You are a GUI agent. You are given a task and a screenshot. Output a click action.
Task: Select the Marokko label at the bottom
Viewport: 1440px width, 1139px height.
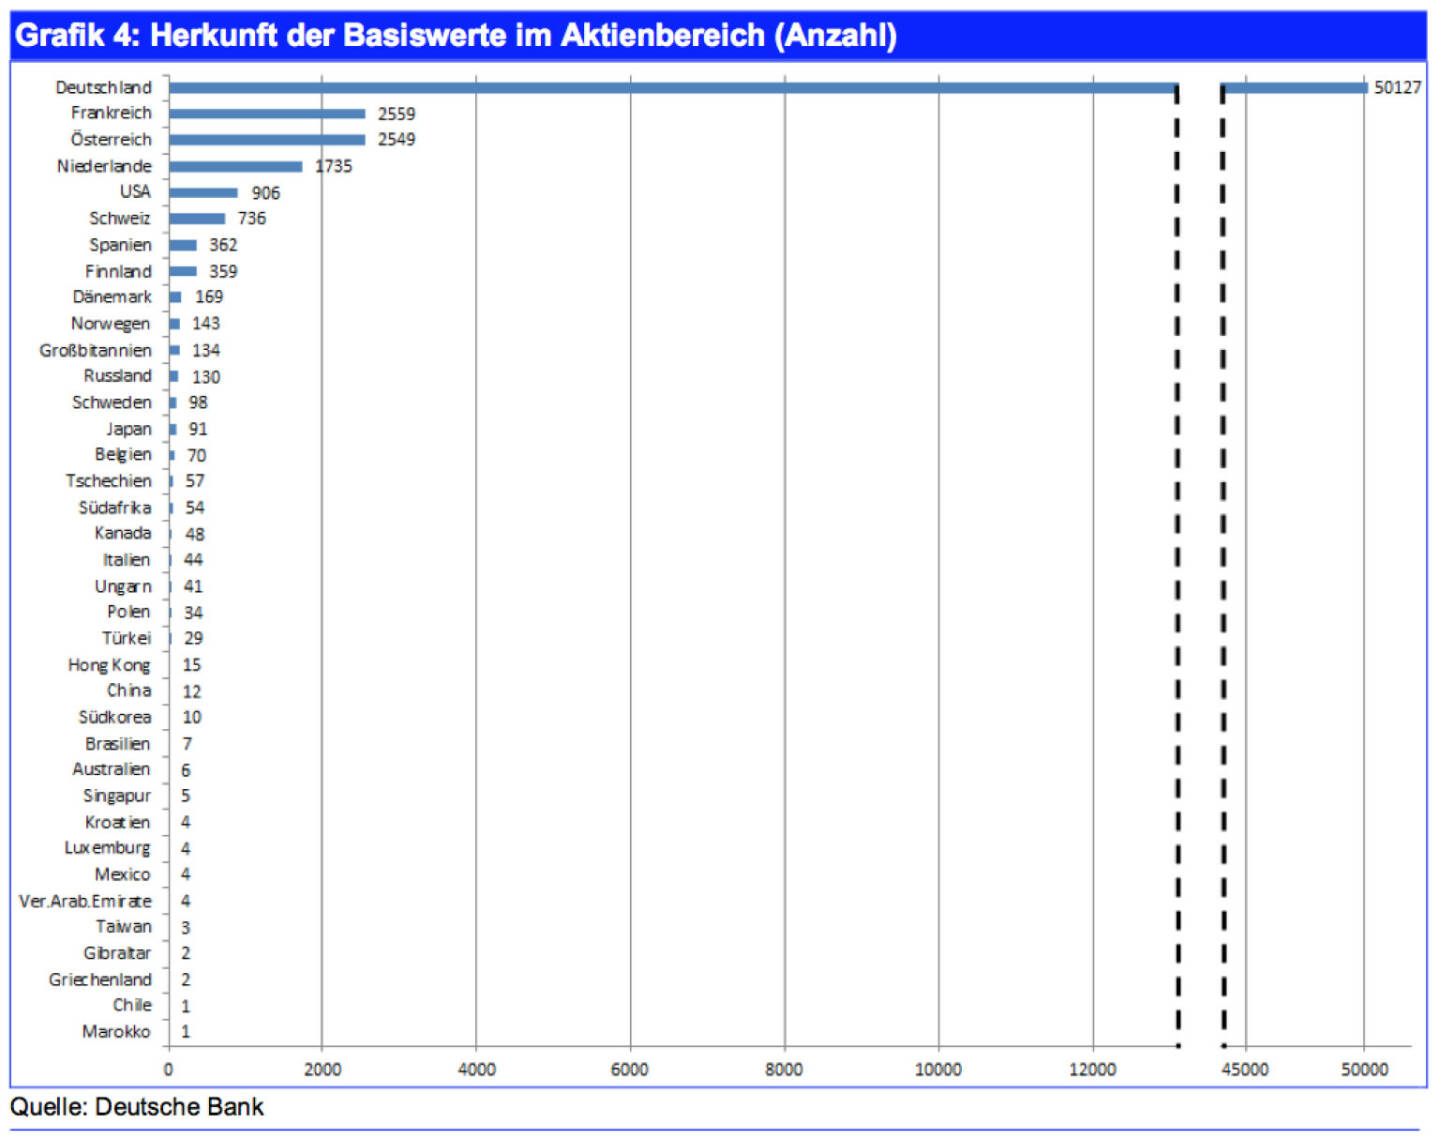pyautogui.click(x=116, y=1031)
